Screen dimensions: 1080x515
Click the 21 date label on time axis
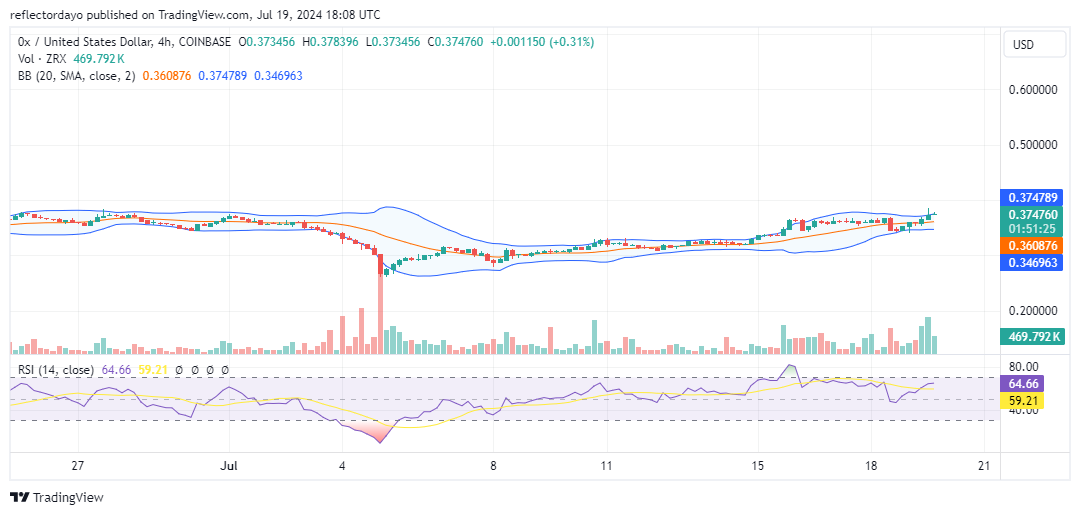click(x=984, y=465)
